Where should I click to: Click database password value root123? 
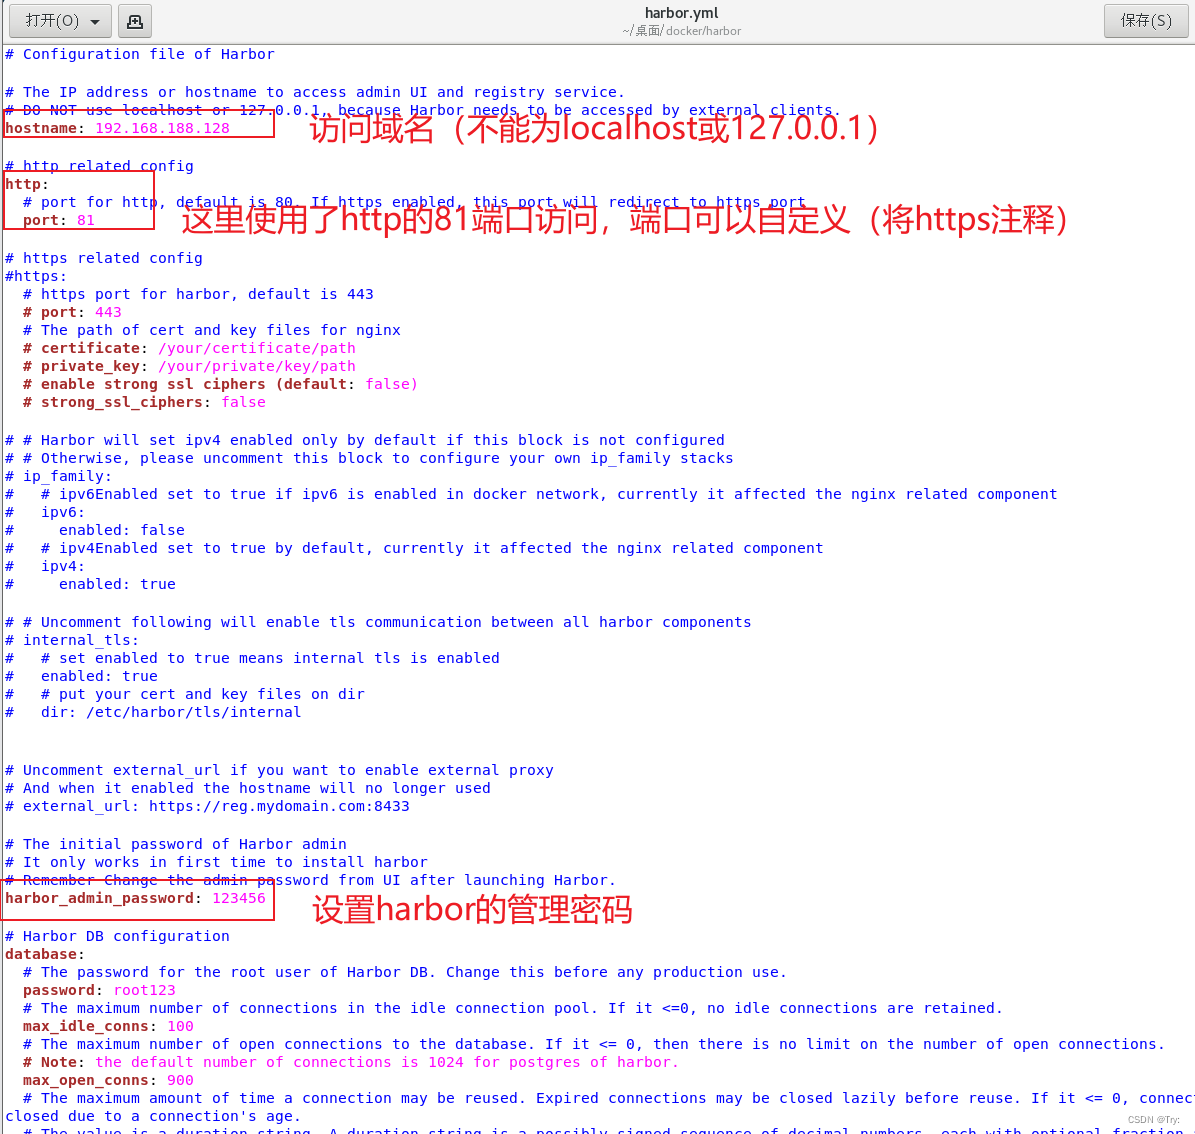coord(145,991)
